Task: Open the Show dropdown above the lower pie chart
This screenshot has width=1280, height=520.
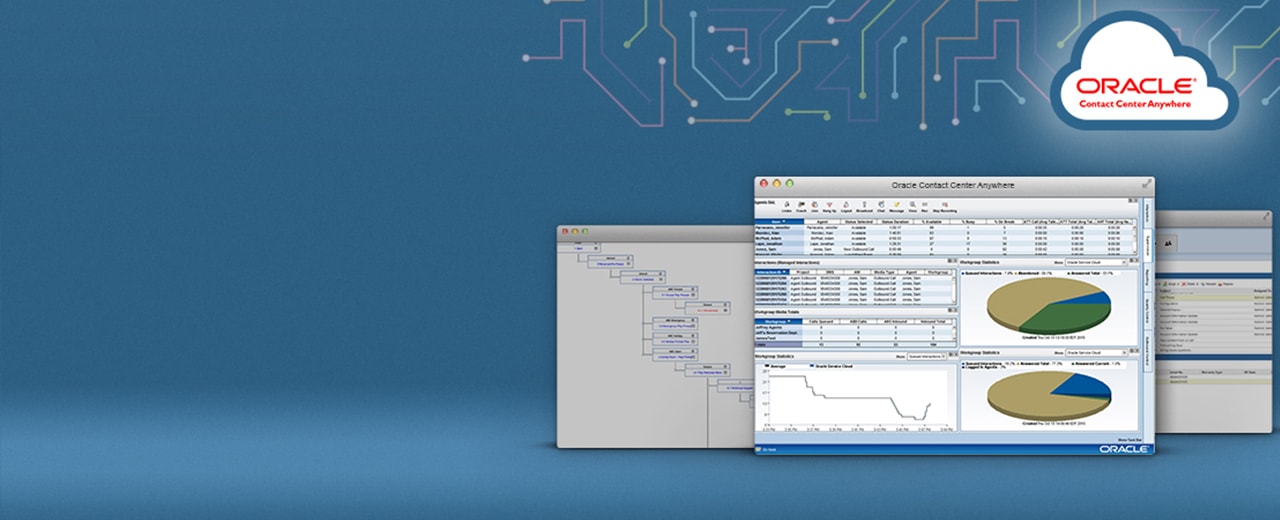Action: [1096, 352]
